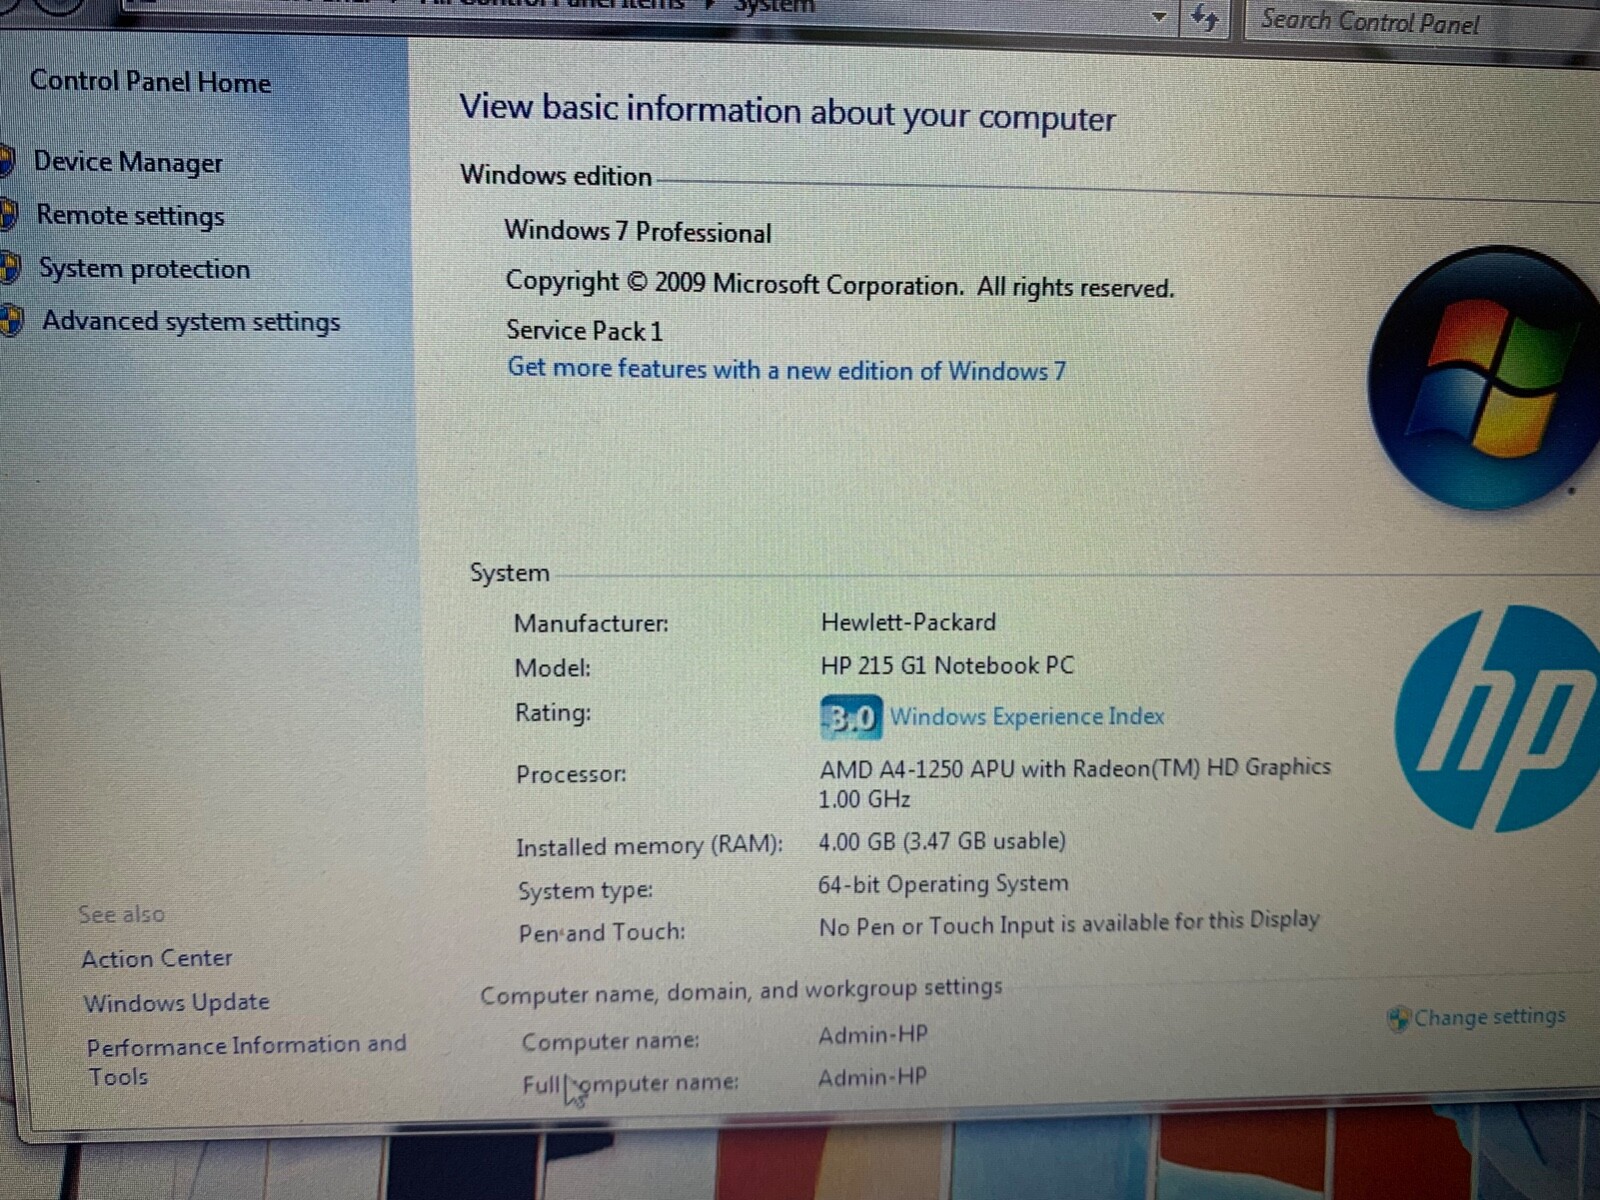Click shield icon next to Change settings

(1398, 1019)
